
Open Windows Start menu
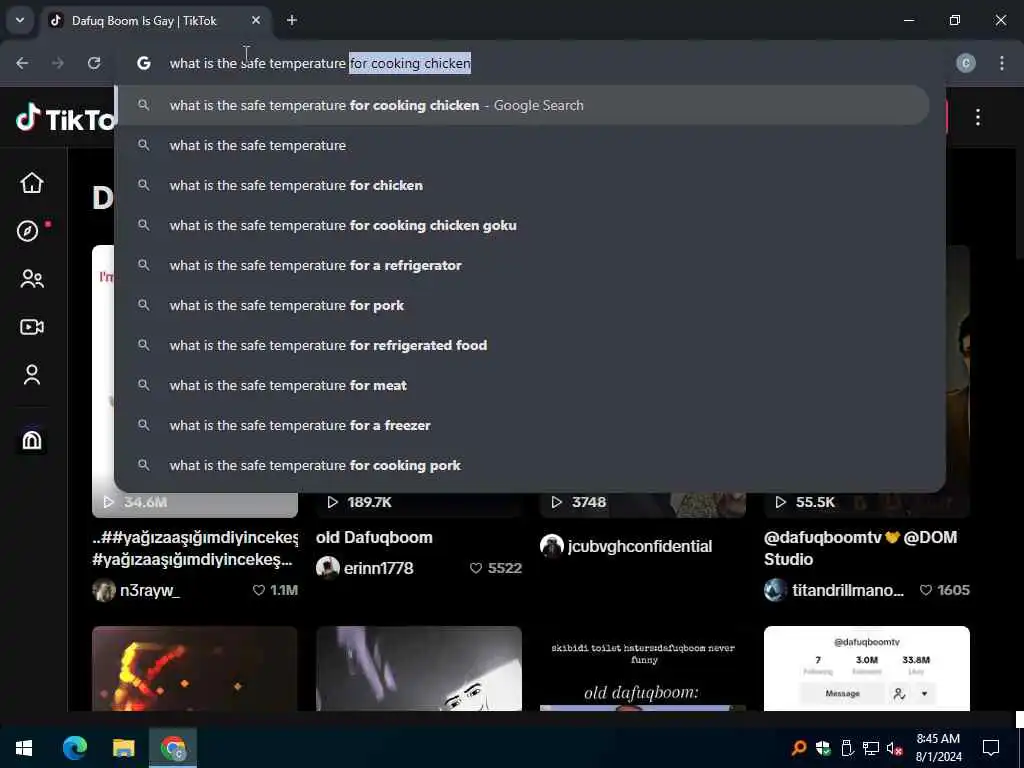[x=24, y=748]
